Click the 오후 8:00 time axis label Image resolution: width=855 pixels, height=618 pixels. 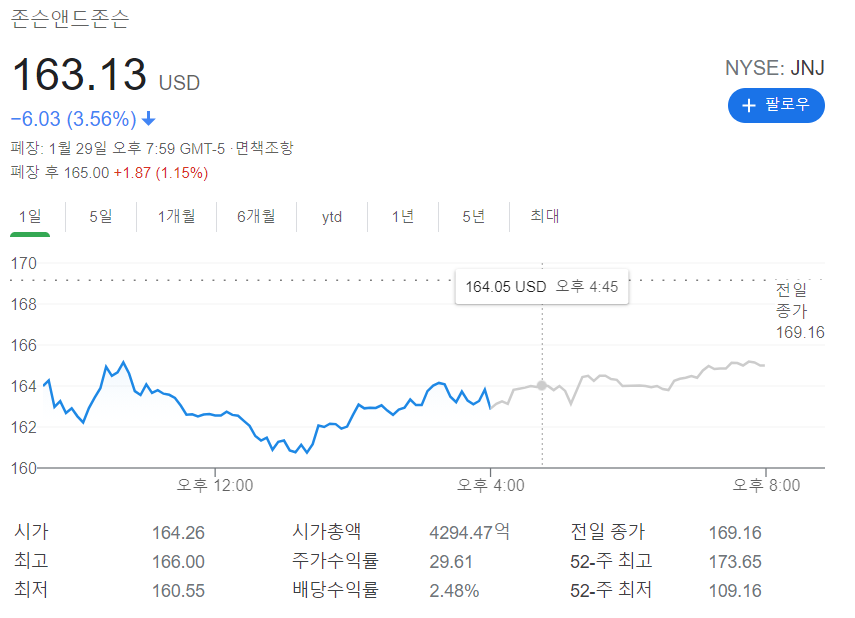[x=766, y=485]
